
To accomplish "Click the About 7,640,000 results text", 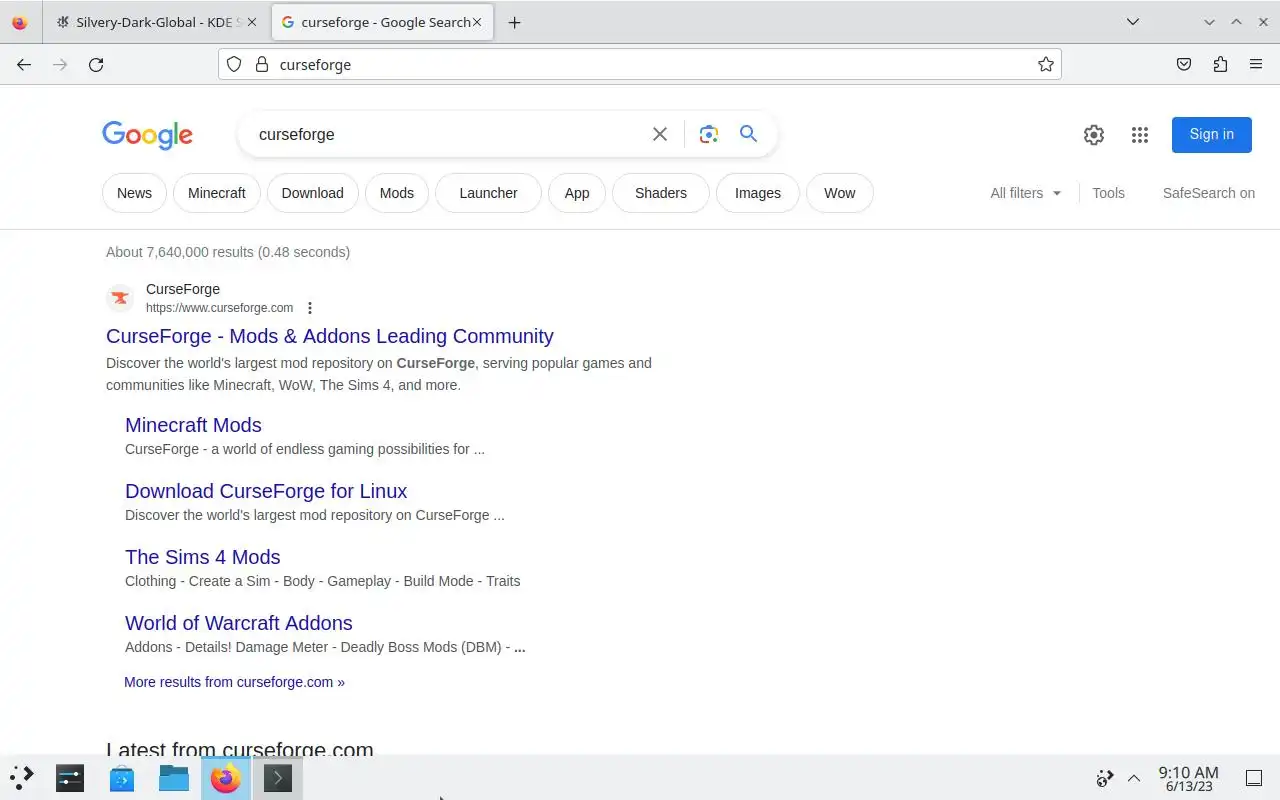I will 228,252.
